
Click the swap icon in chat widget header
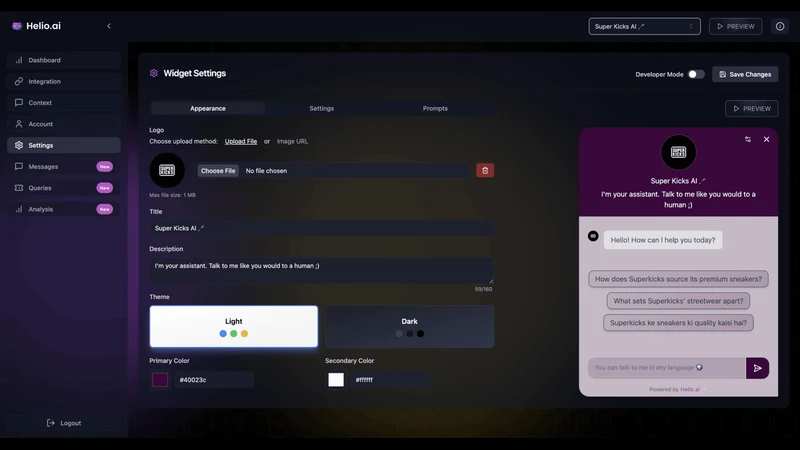pyautogui.click(x=747, y=139)
